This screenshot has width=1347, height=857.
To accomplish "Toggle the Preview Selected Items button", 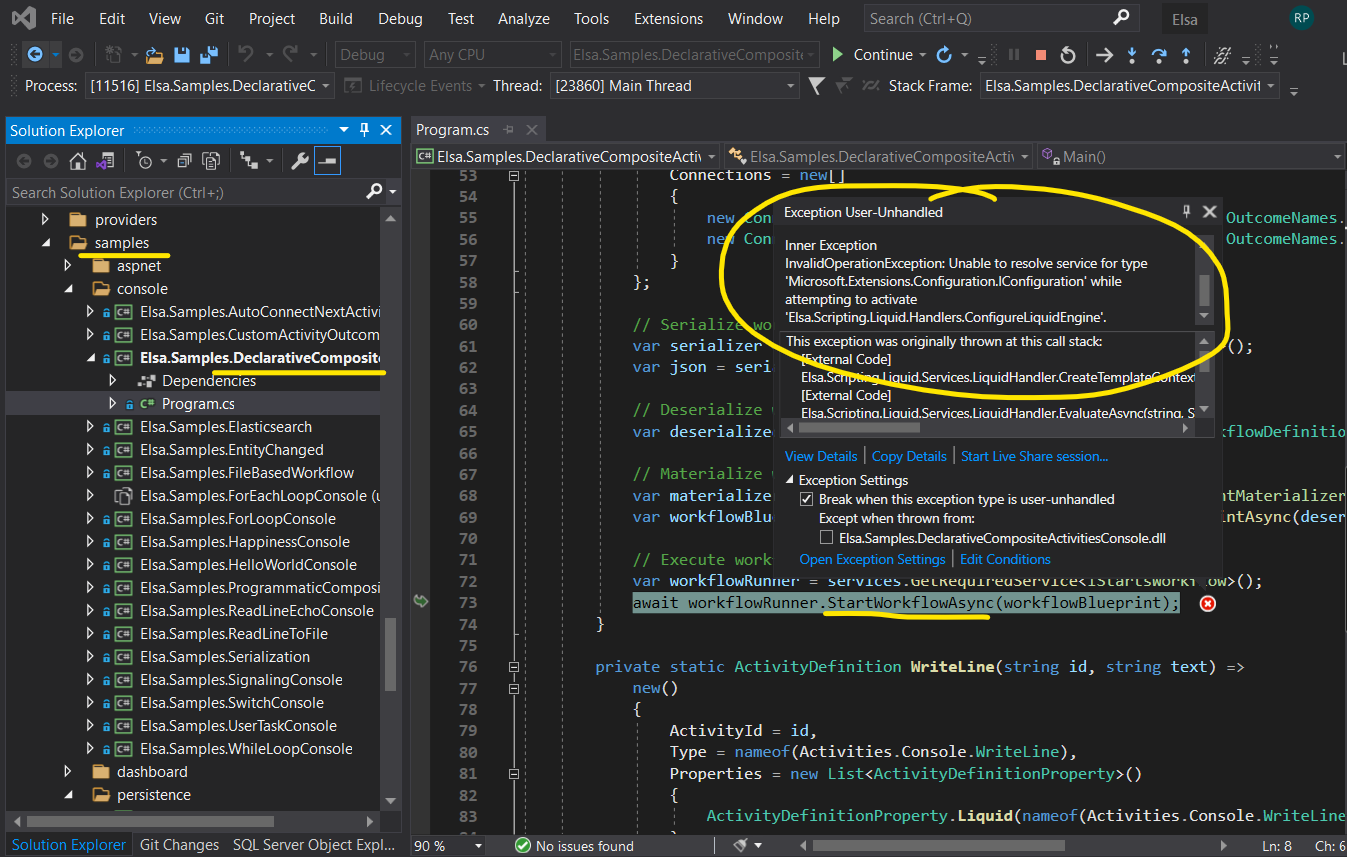I will pyautogui.click(x=327, y=161).
